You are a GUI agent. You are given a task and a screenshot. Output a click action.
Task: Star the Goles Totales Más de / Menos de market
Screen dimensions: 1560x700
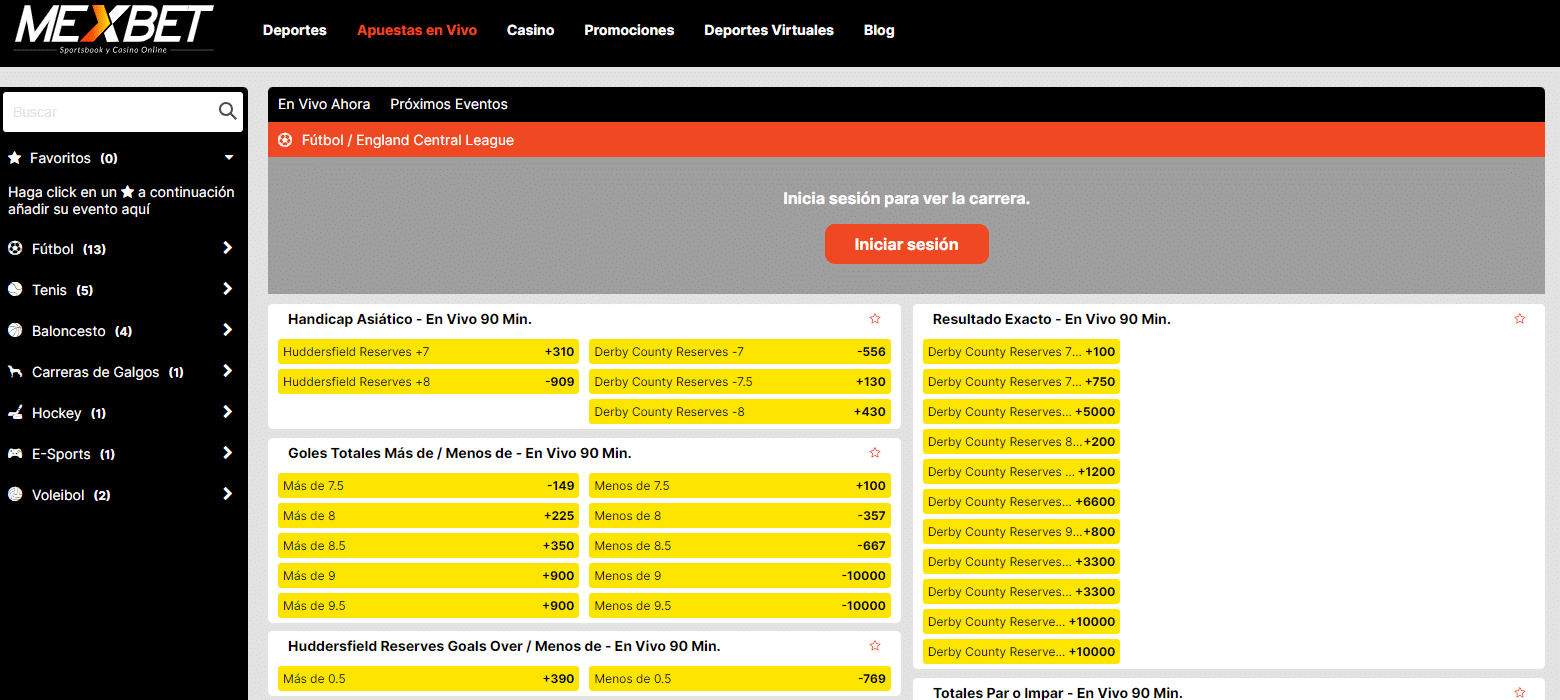coord(875,452)
